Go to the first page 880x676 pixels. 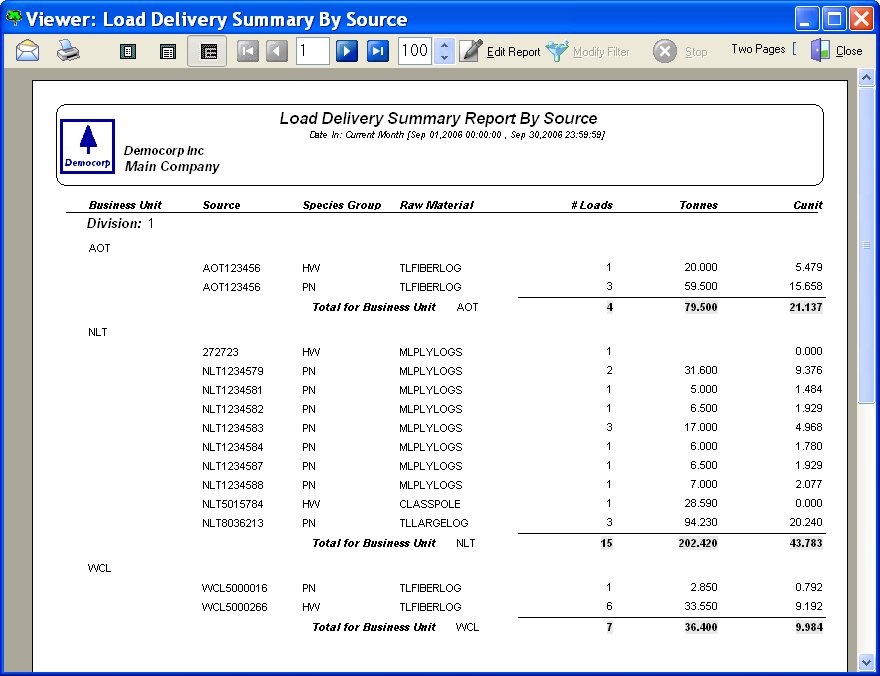[248, 51]
